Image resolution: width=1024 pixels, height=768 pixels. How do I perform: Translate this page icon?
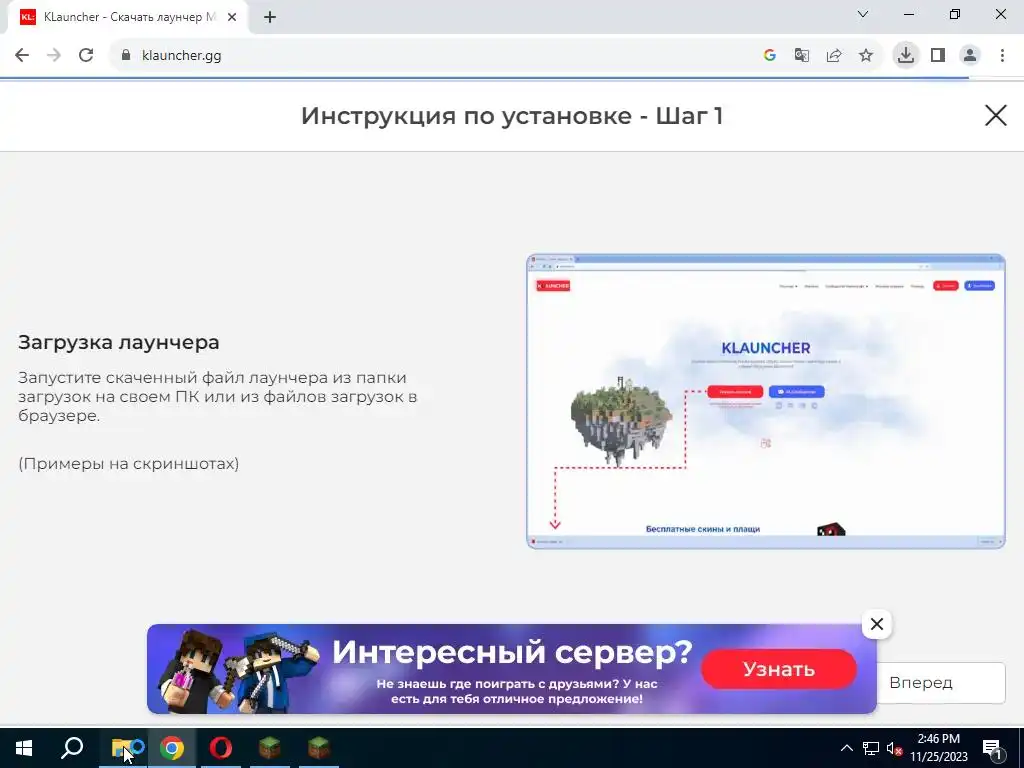(801, 56)
